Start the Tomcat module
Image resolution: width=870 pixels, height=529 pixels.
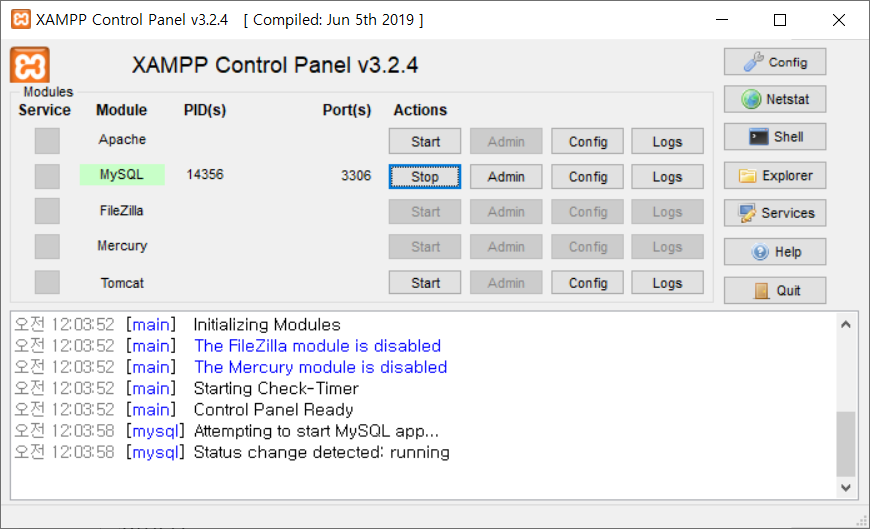[425, 283]
